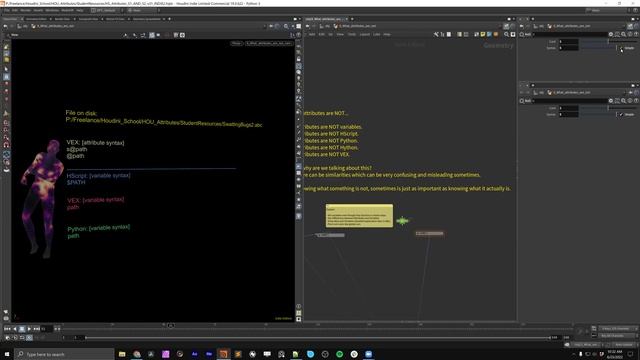The width and height of the screenshot is (640, 360).
Task: Click the magnifier search icon in network toolbar
Action: [x=507, y=35]
